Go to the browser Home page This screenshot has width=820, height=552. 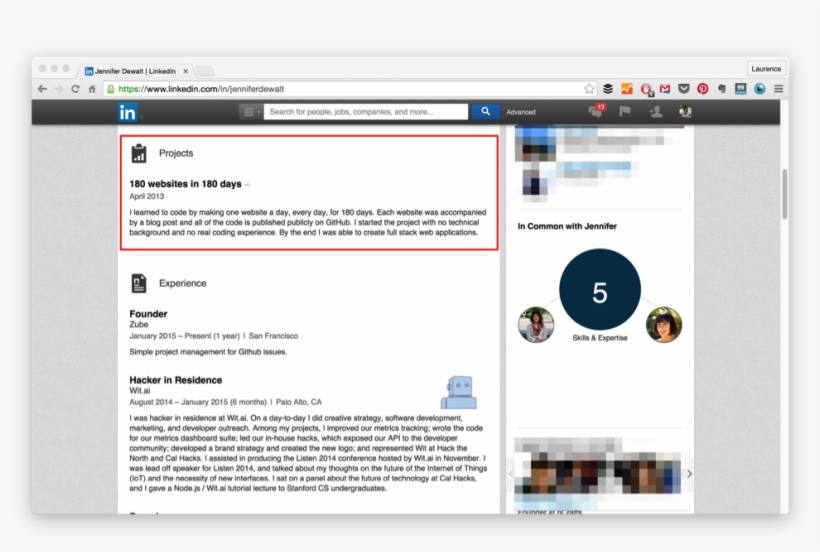(x=92, y=89)
